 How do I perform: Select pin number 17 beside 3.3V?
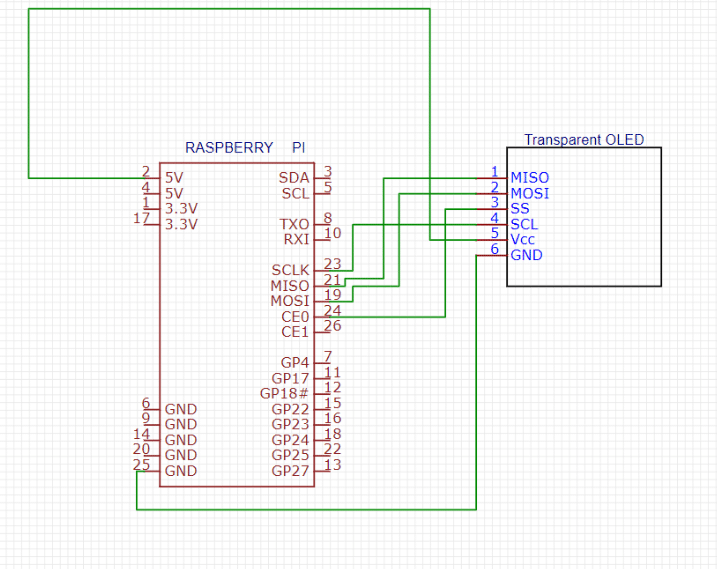pyautogui.click(x=141, y=218)
